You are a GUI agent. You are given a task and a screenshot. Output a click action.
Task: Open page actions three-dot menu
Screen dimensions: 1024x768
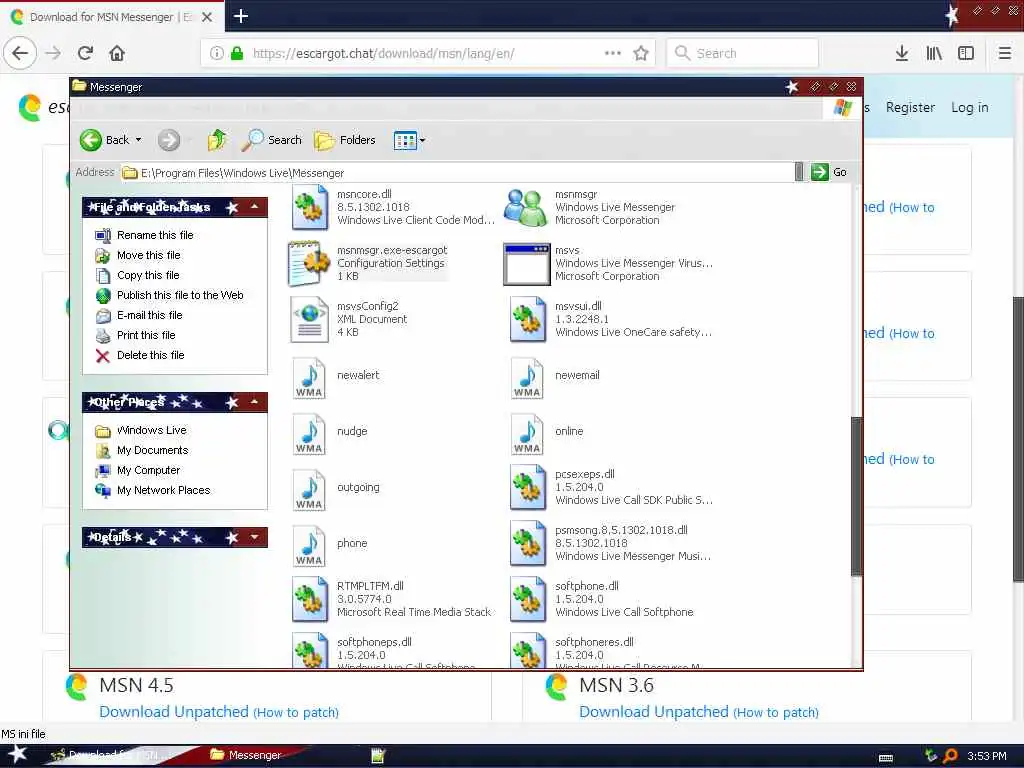pyautogui.click(x=613, y=53)
